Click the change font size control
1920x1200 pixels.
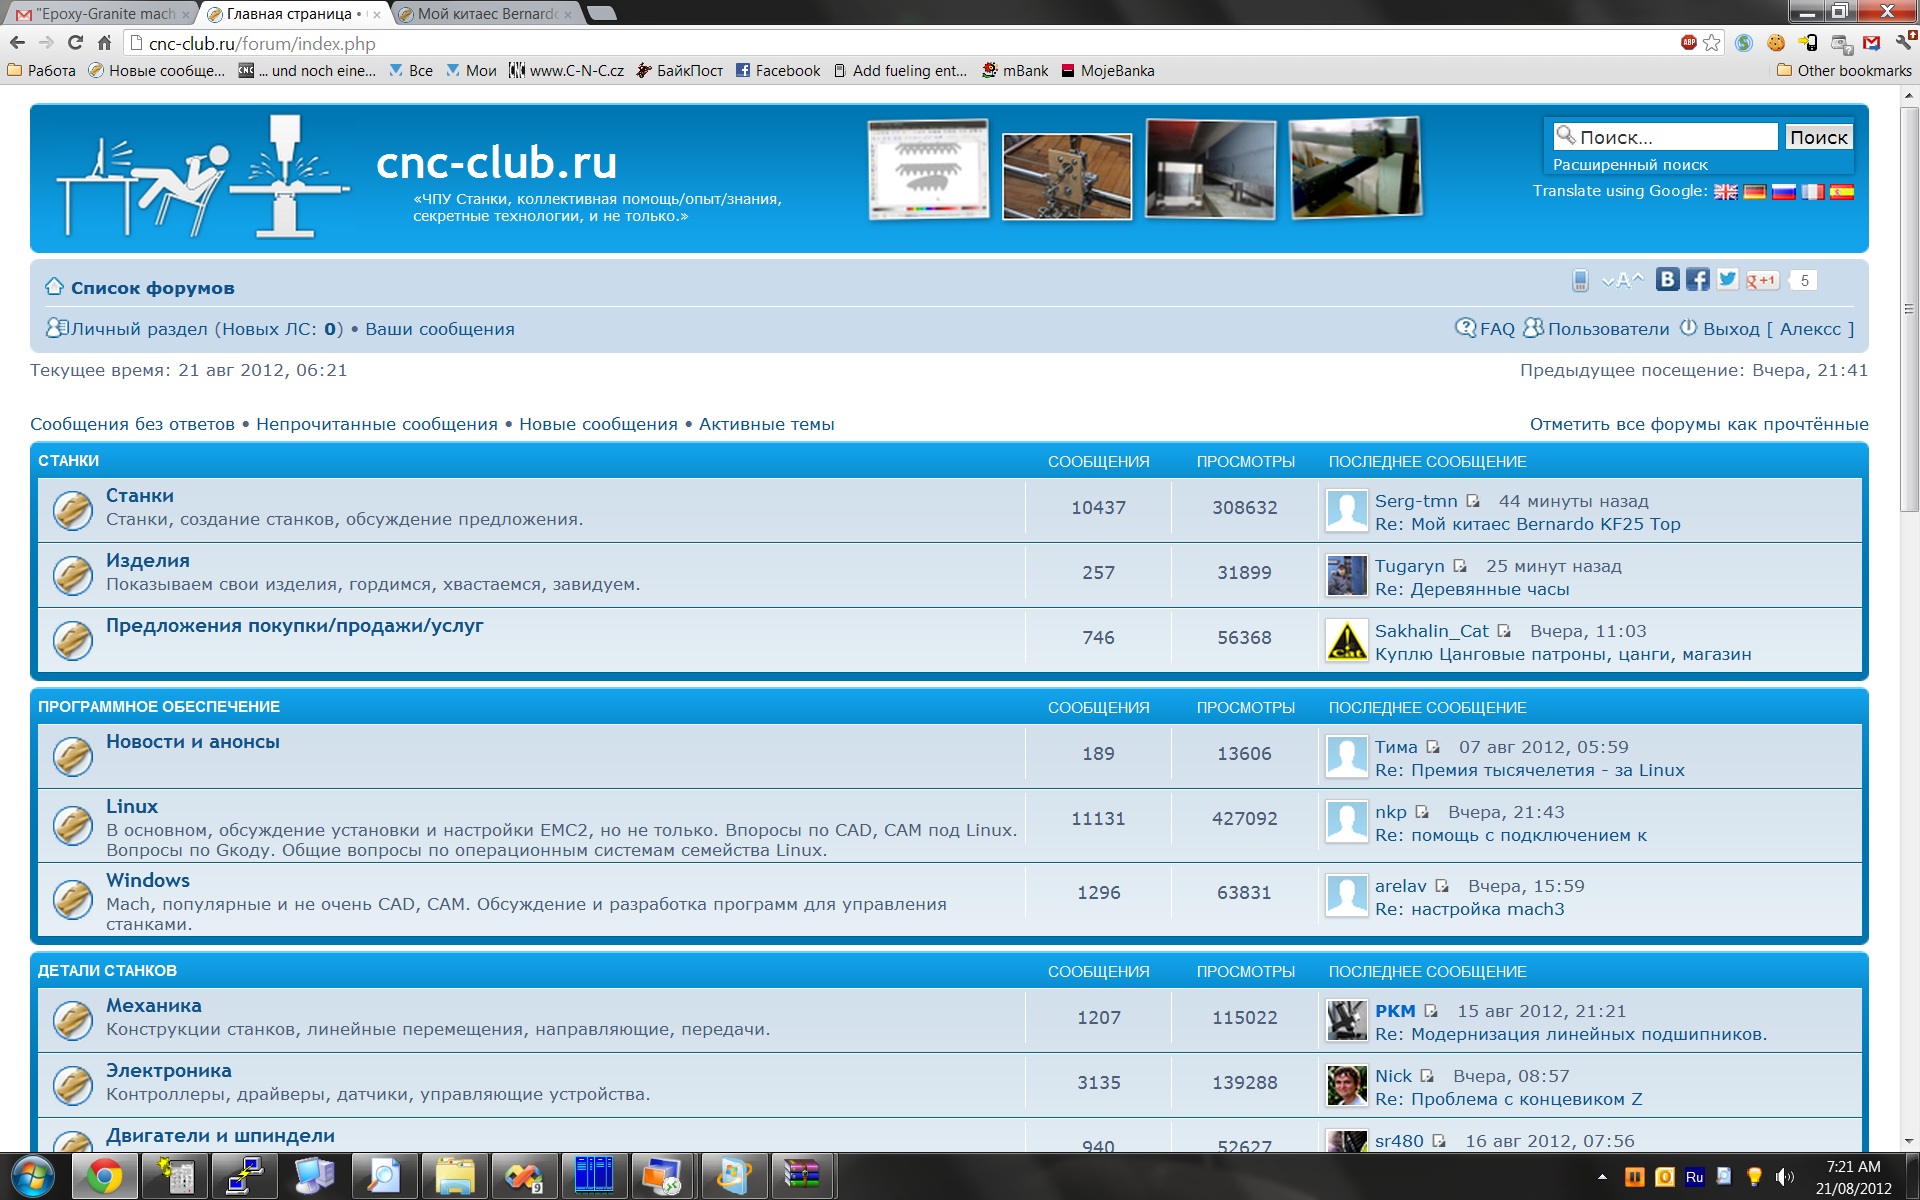click(1622, 281)
